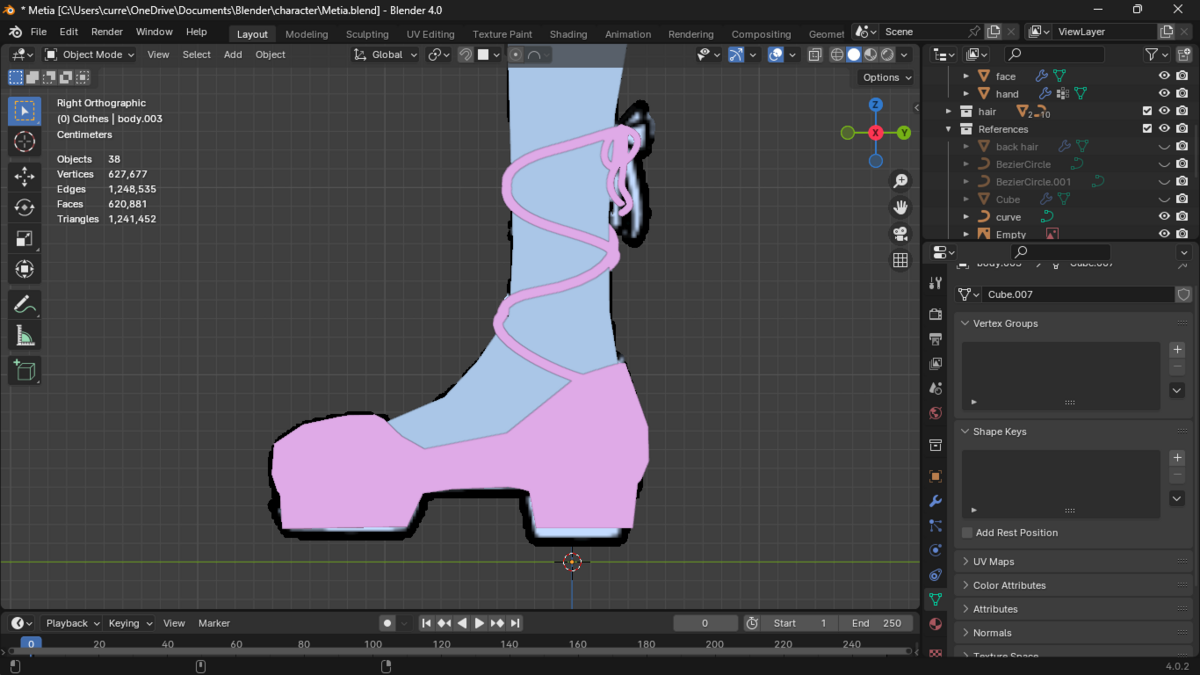Click the zoom viewport gizmo icon

[x=900, y=181]
